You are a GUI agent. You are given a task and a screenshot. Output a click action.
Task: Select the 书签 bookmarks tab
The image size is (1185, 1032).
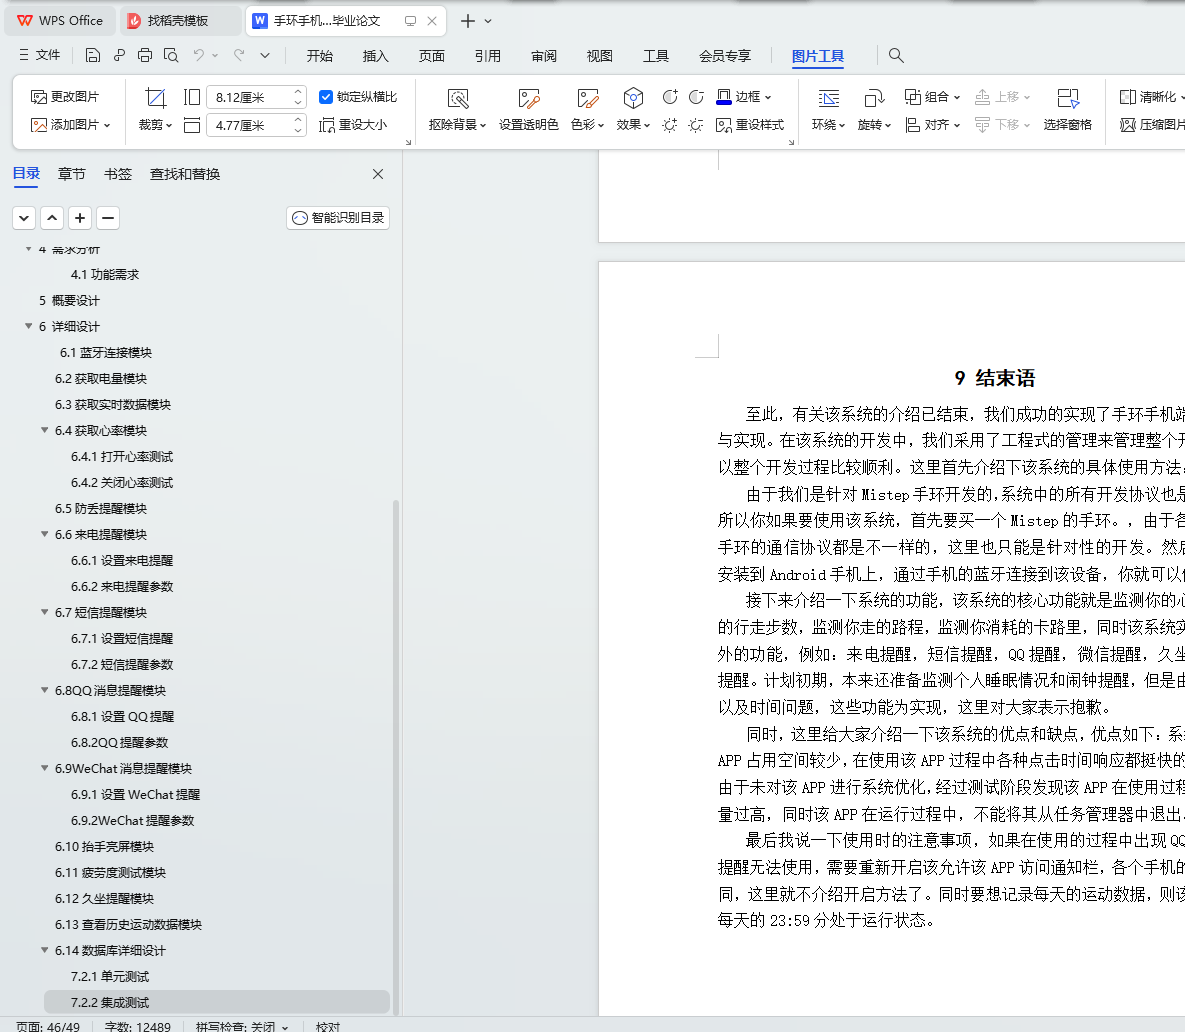pyautogui.click(x=118, y=174)
